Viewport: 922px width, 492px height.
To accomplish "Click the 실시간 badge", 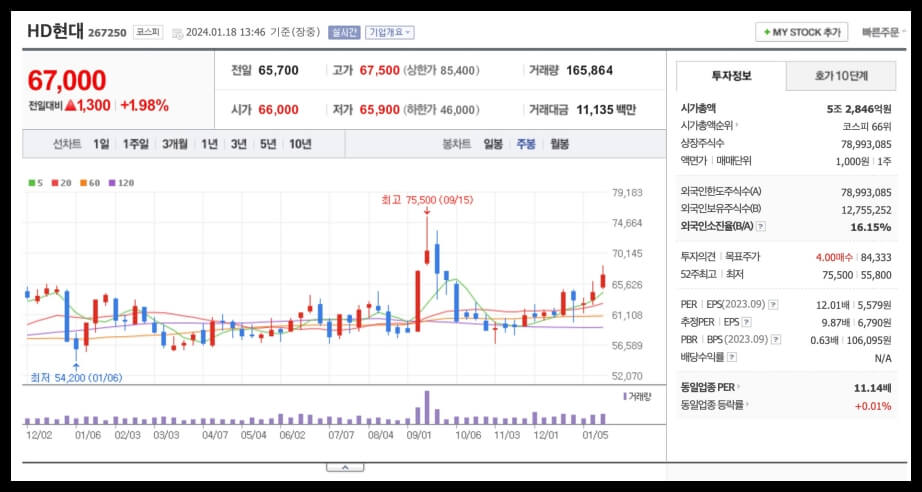I will [x=343, y=32].
